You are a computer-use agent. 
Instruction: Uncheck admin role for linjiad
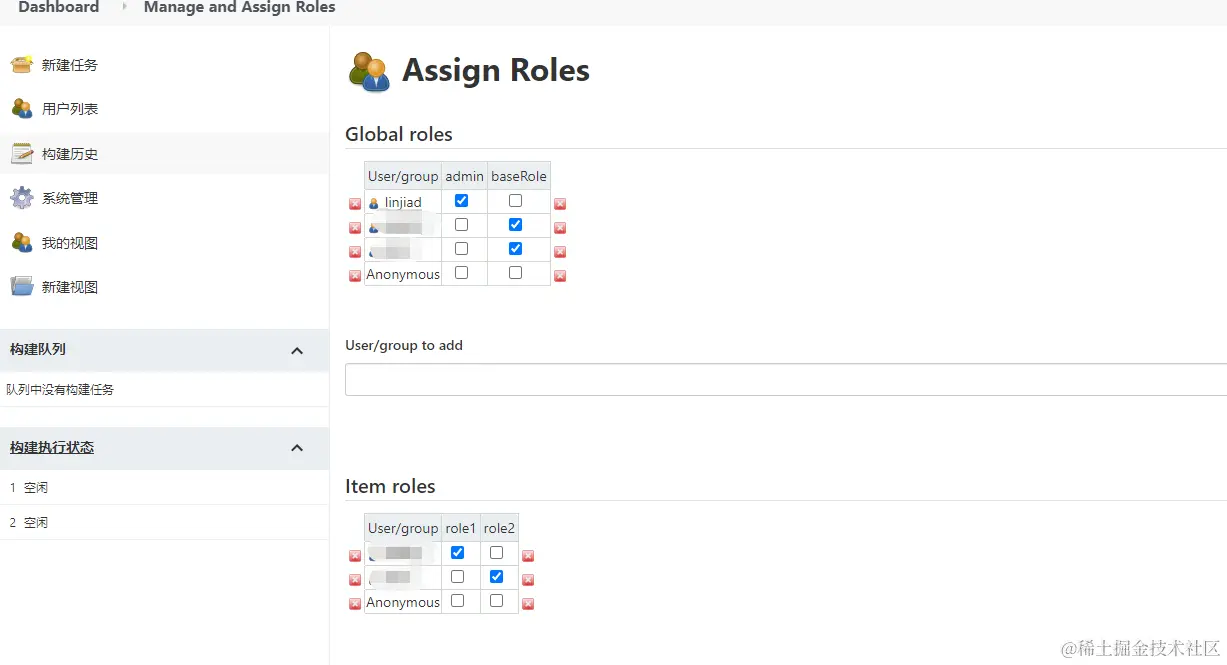point(461,201)
